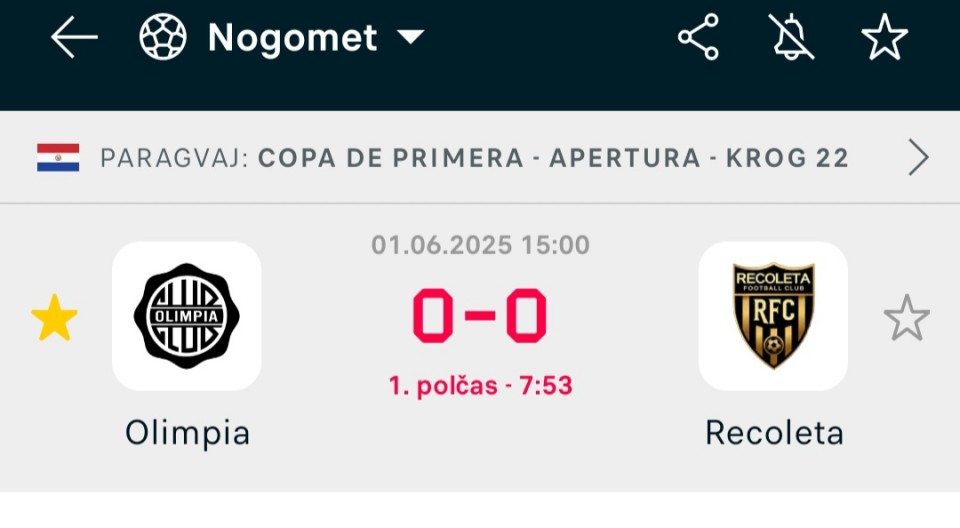Open the Olimpia team name
Image resolution: width=960 pixels, height=528 pixels.
pyautogui.click(x=187, y=433)
